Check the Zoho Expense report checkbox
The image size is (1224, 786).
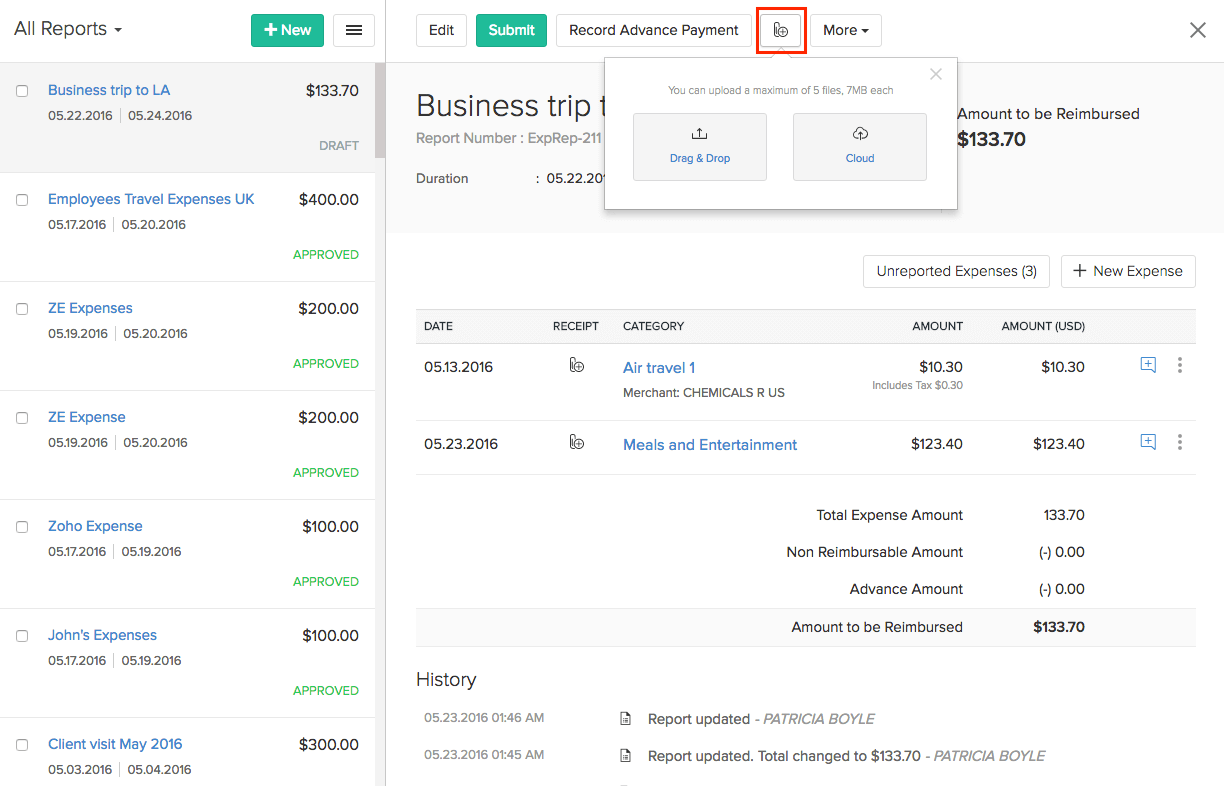click(22, 527)
